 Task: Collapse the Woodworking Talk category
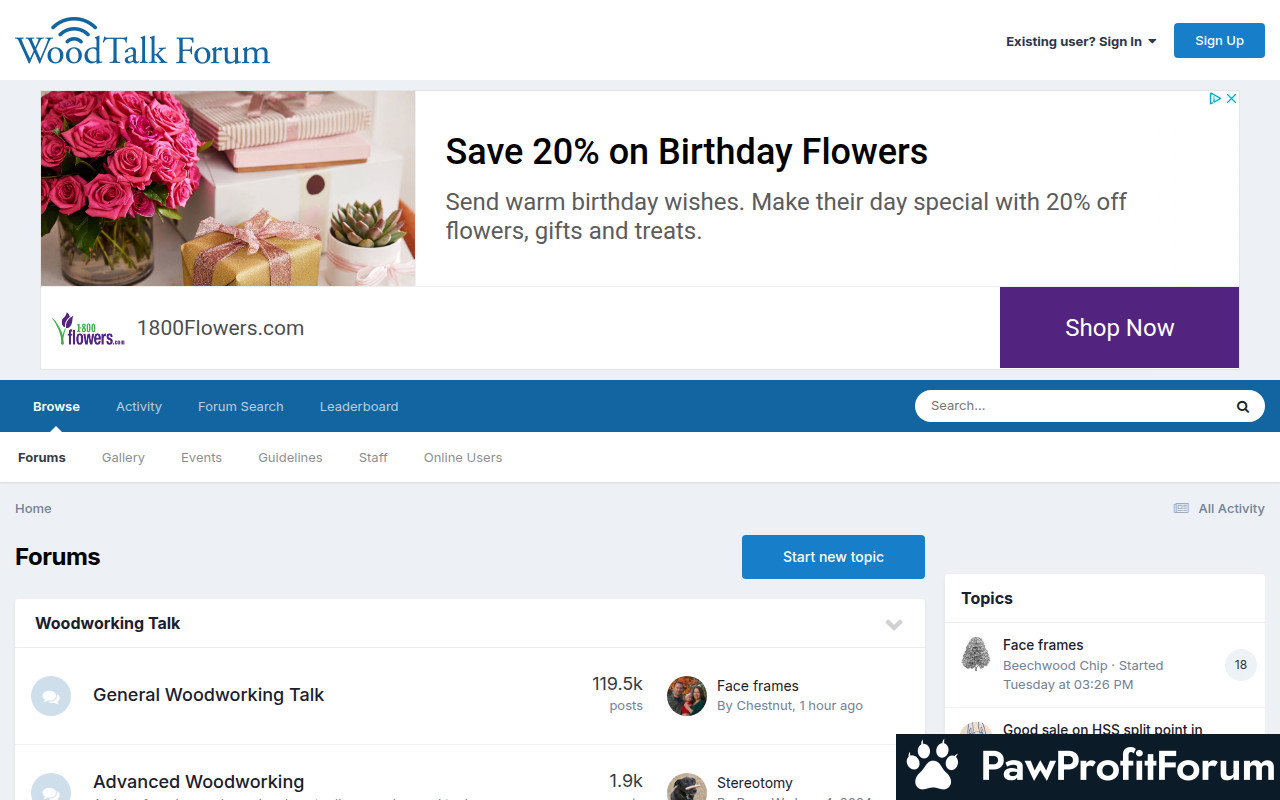click(x=894, y=624)
